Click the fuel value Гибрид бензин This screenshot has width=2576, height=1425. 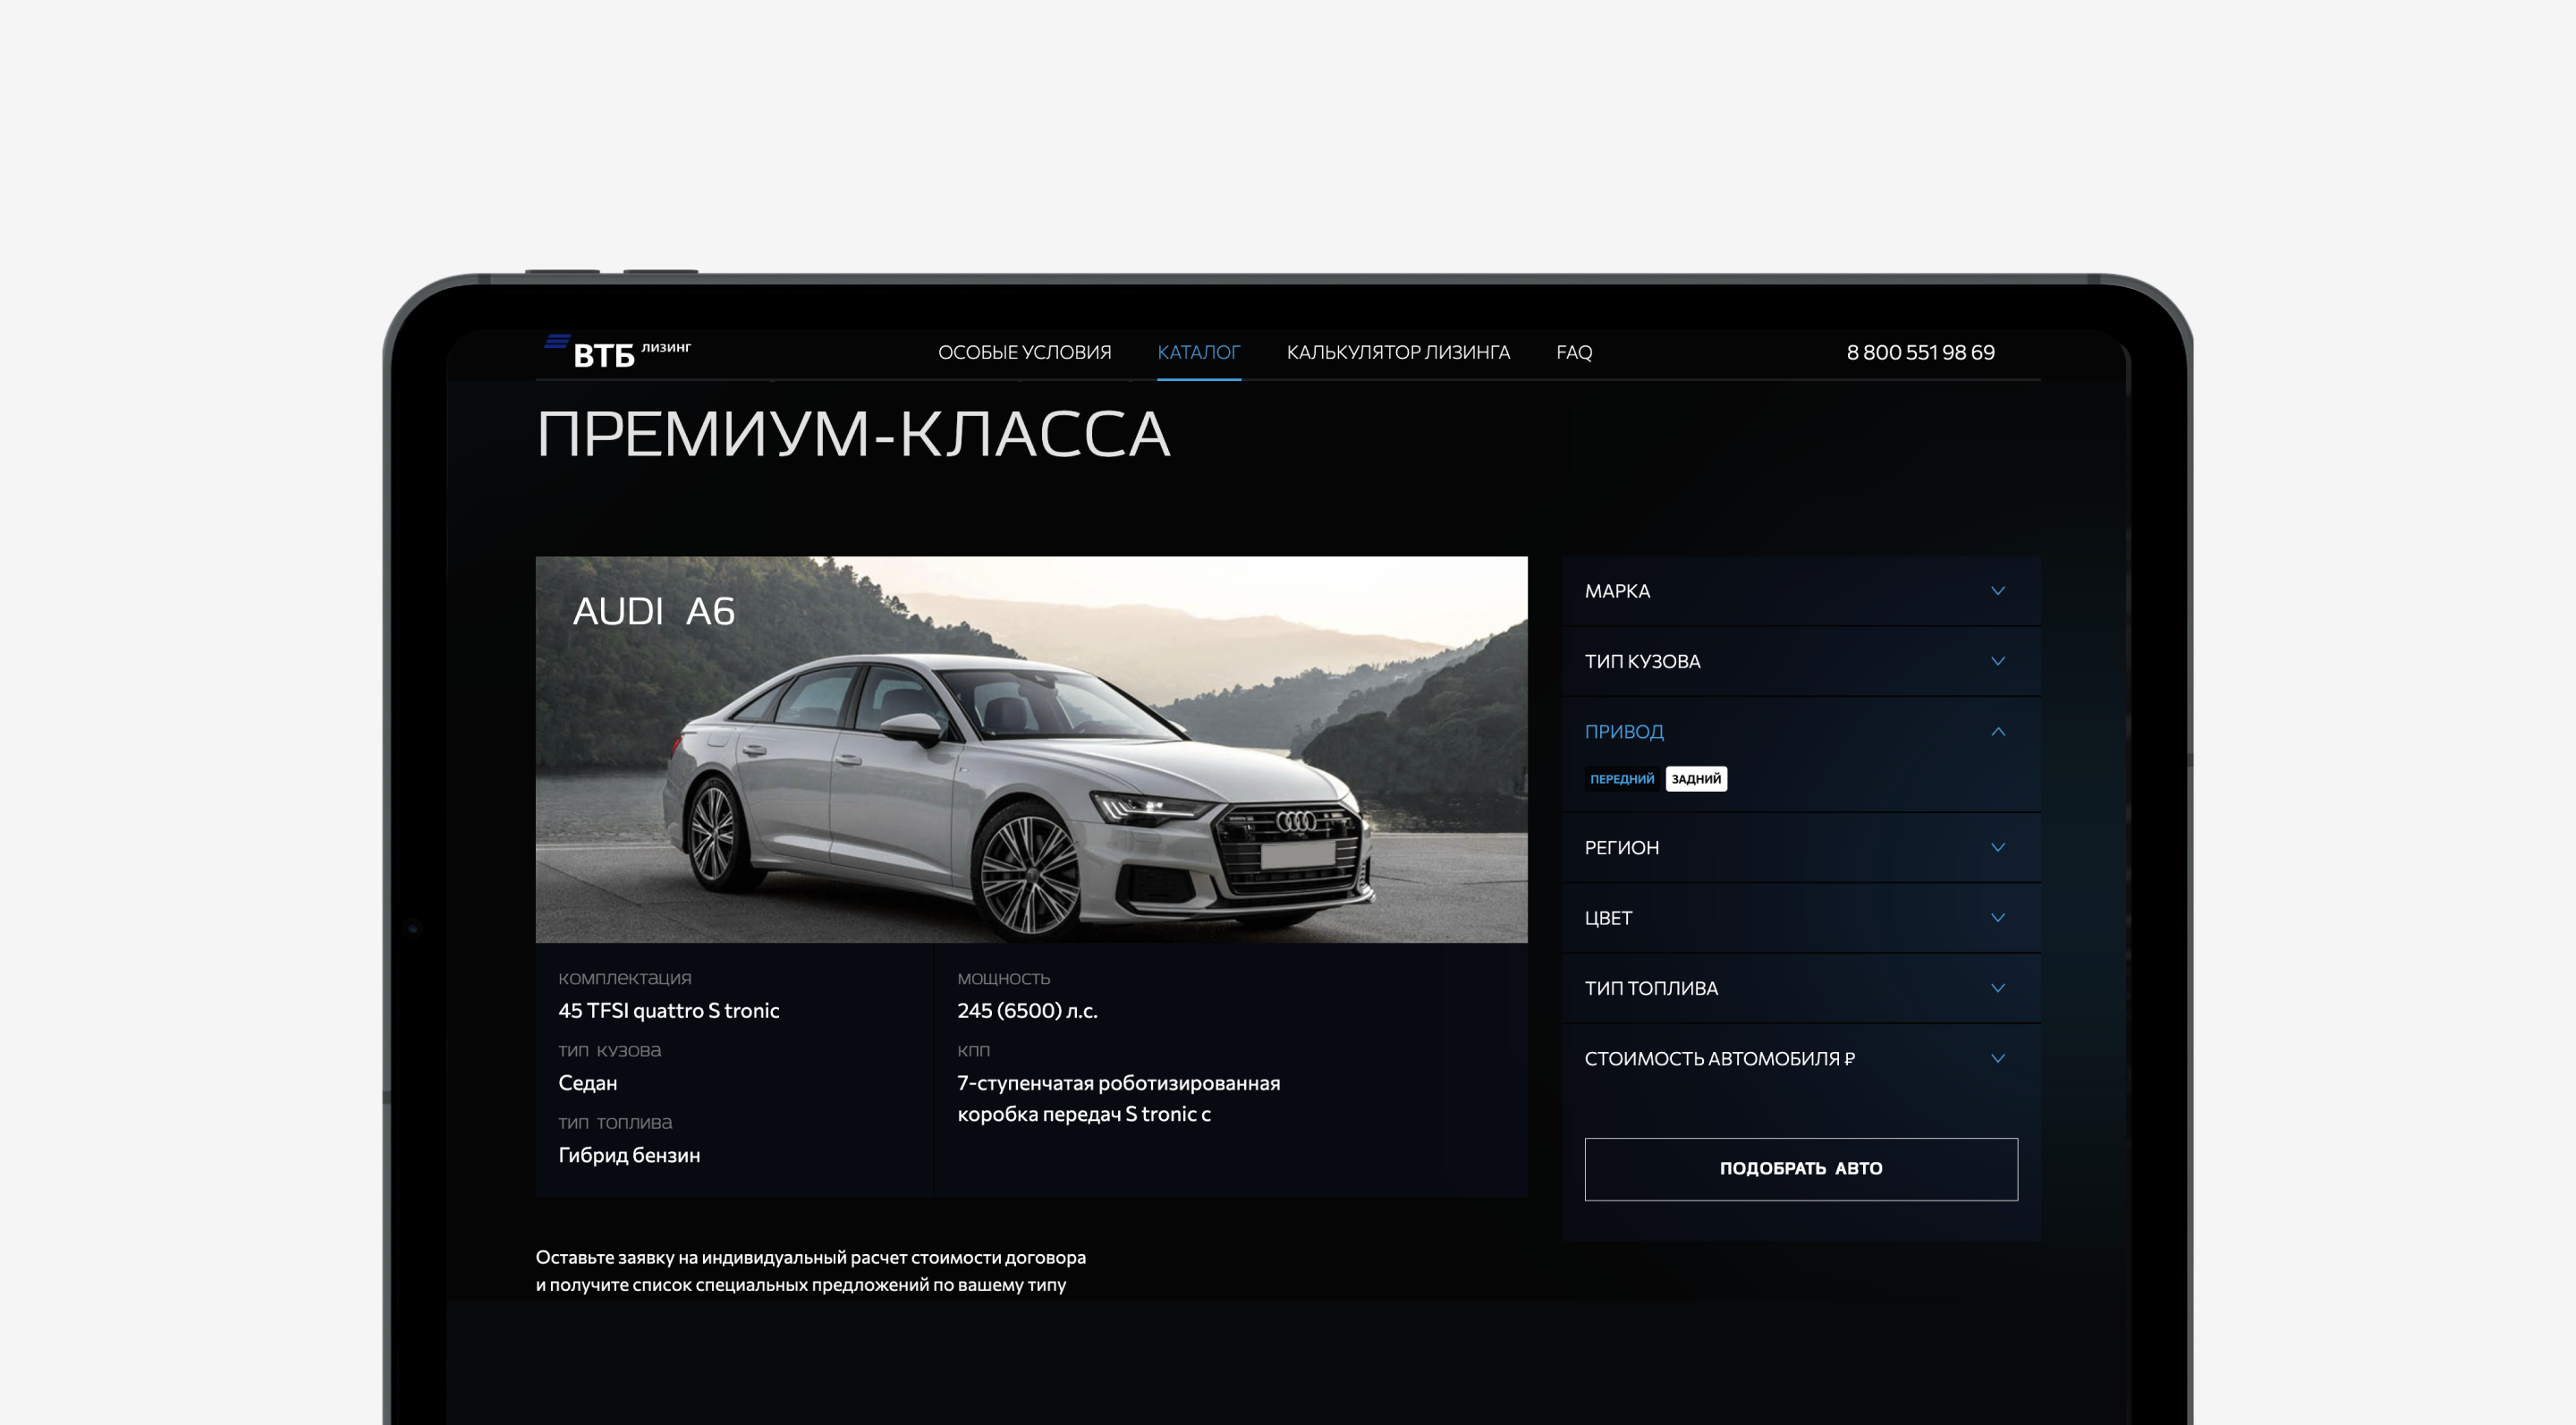pos(629,1155)
